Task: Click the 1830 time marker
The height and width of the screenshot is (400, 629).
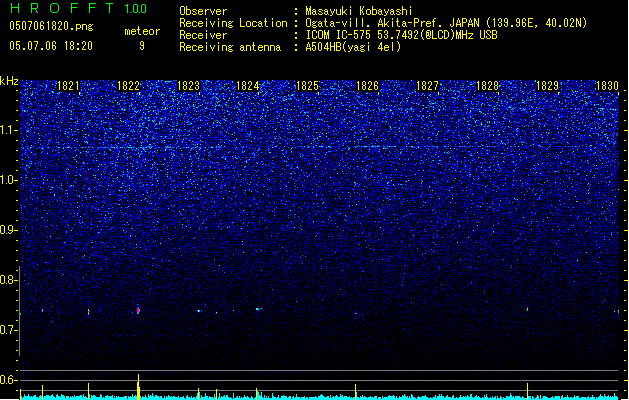Action: pos(607,86)
